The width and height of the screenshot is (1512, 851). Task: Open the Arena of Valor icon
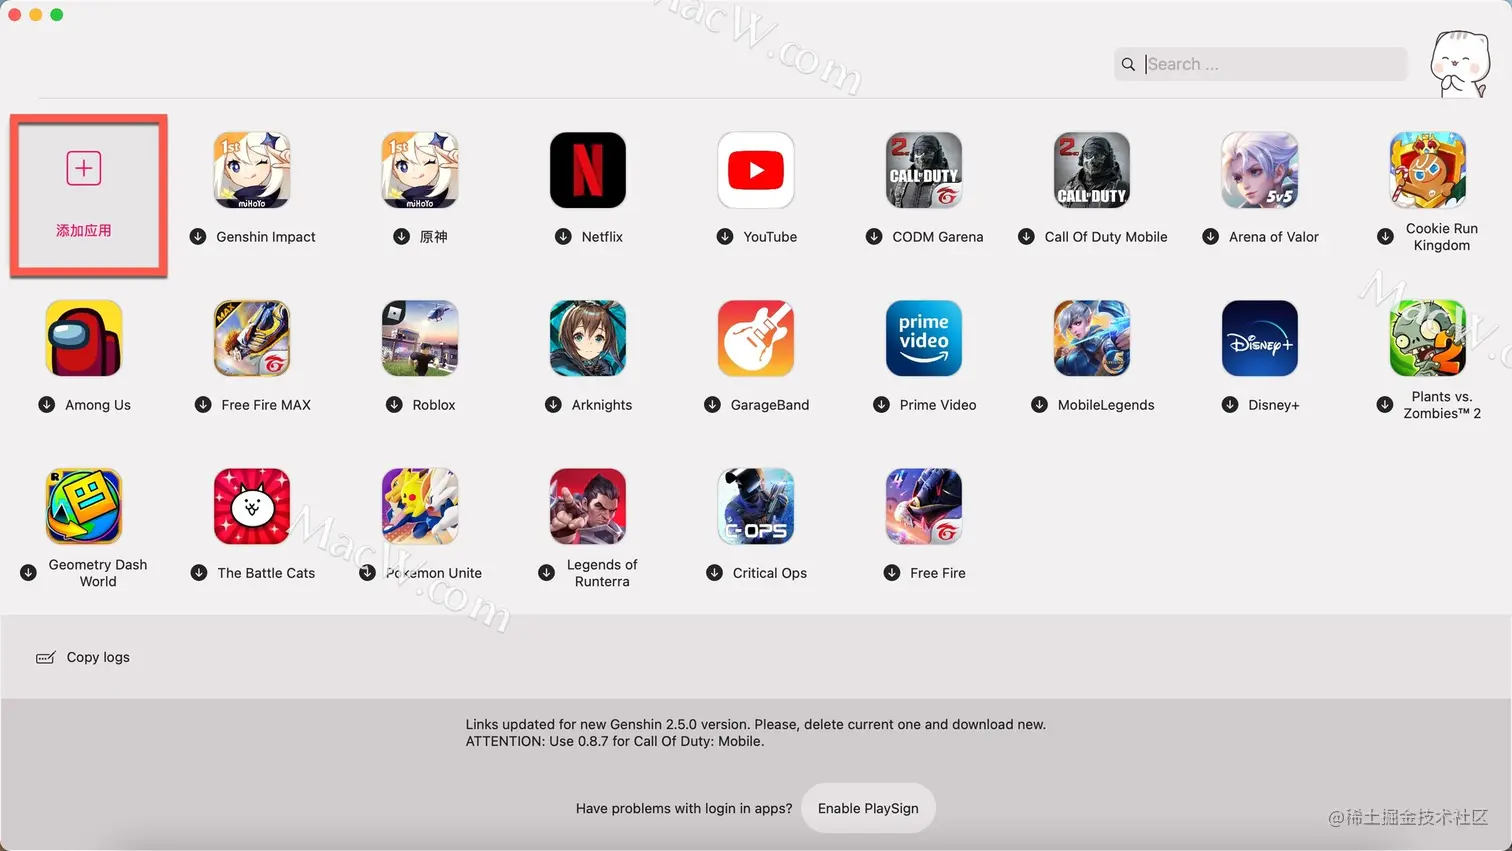click(x=1260, y=170)
